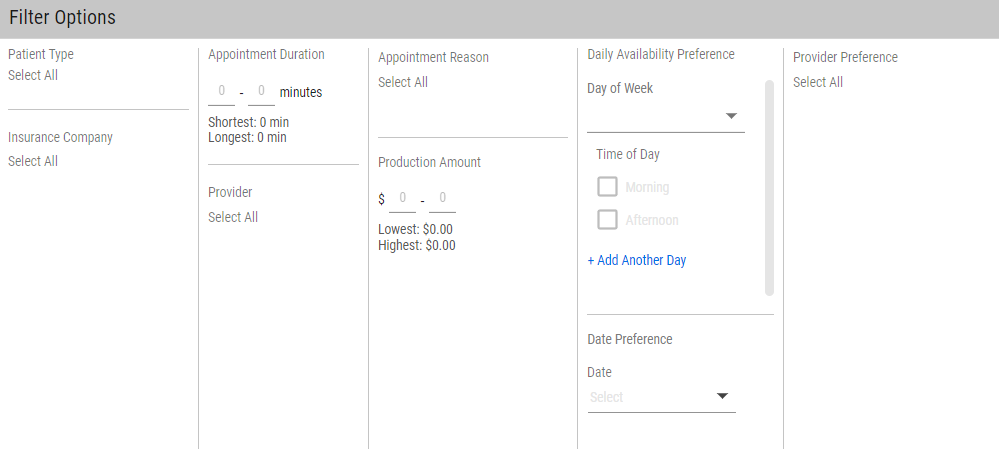Select All under Insurance Company
The height and width of the screenshot is (449, 999).
[x=33, y=161]
